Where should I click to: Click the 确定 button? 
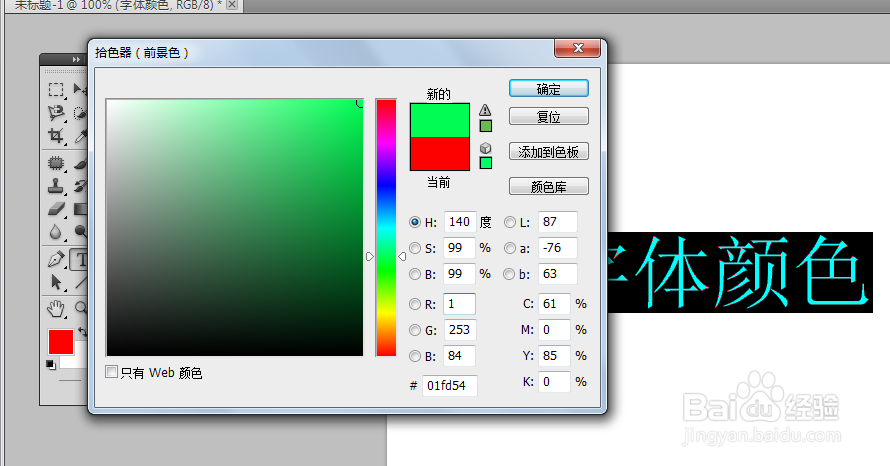548,89
